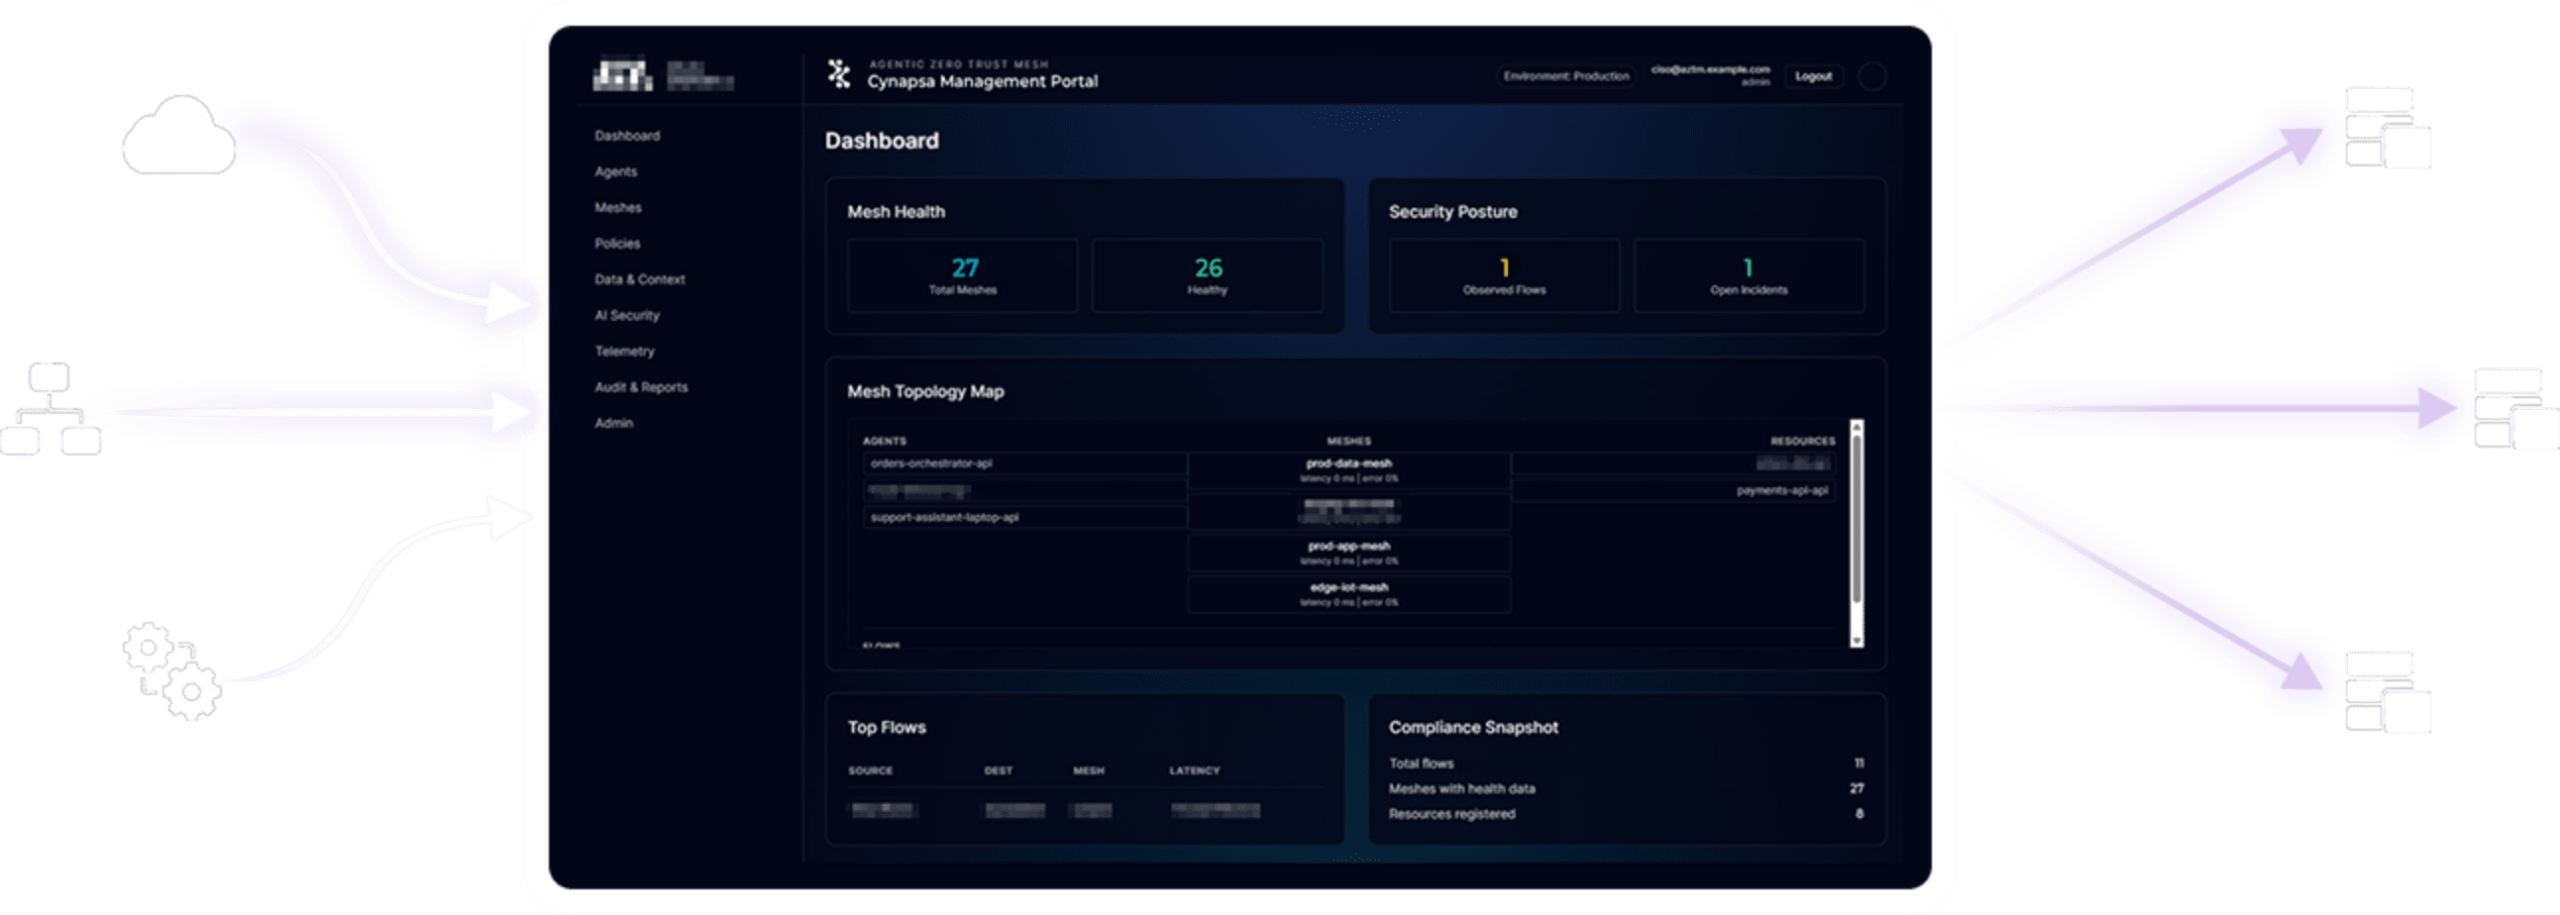The height and width of the screenshot is (915, 2560).
Task: Click the topology map scrollbar thumb
Action: coord(1856,518)
